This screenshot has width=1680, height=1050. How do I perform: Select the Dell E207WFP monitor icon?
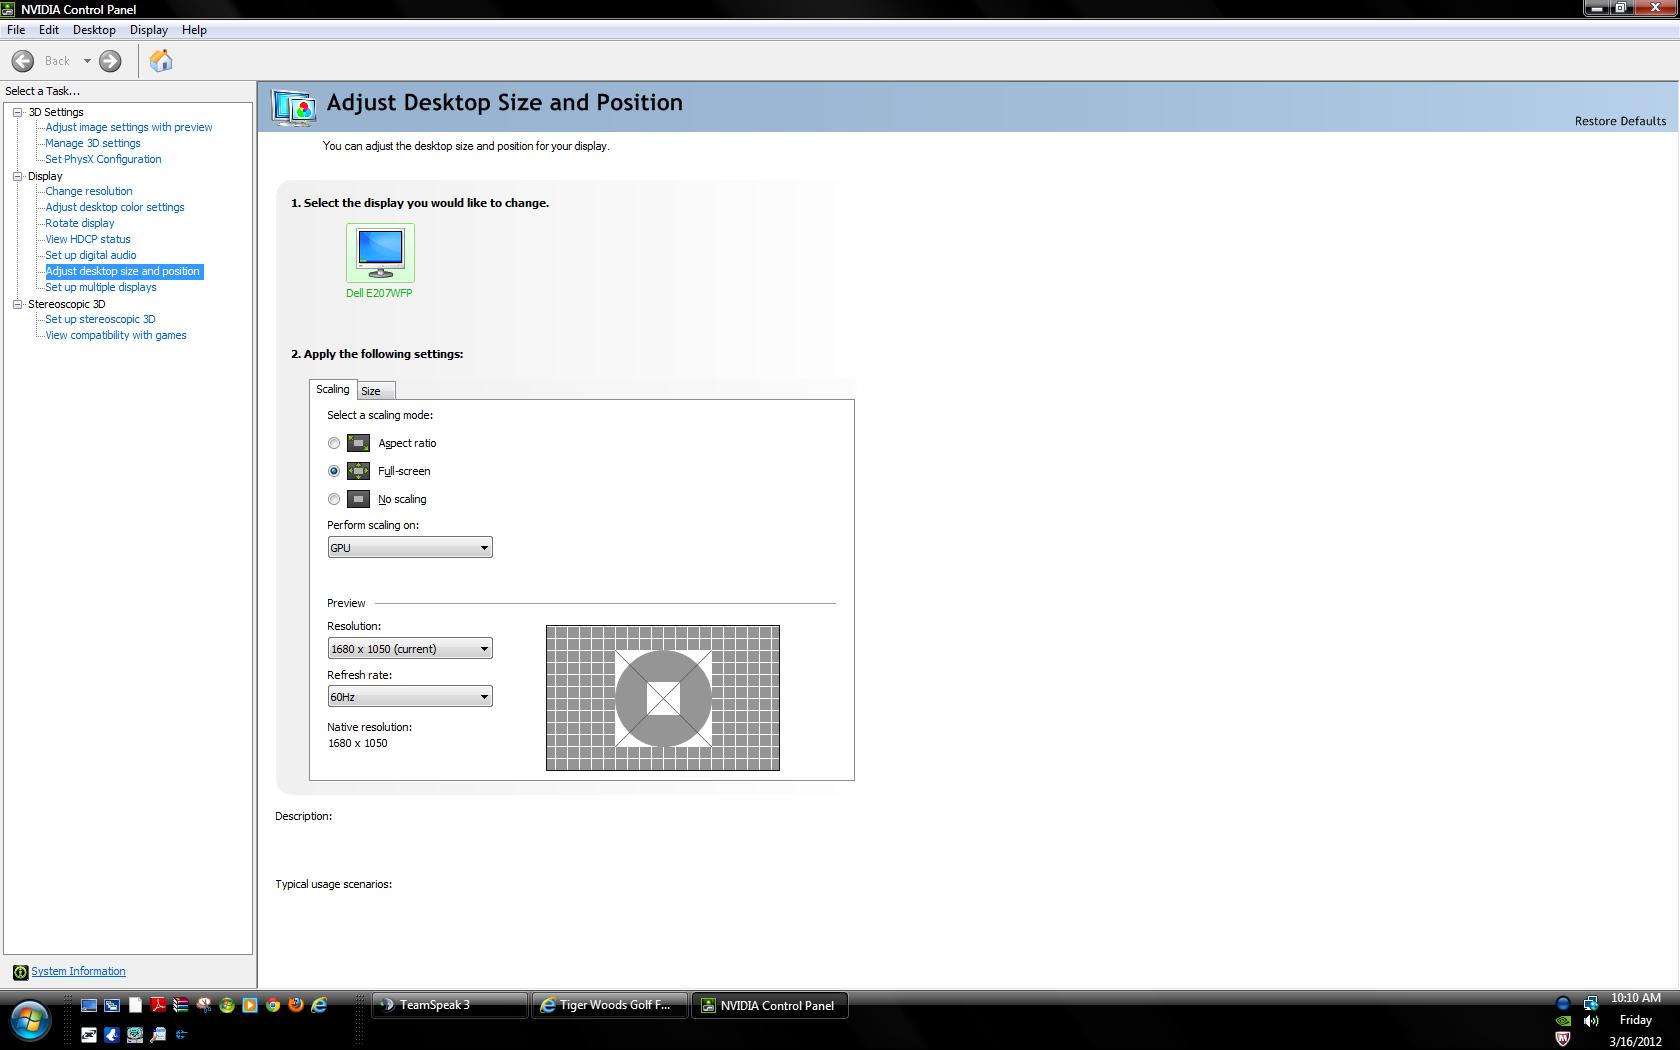point(380,253)
